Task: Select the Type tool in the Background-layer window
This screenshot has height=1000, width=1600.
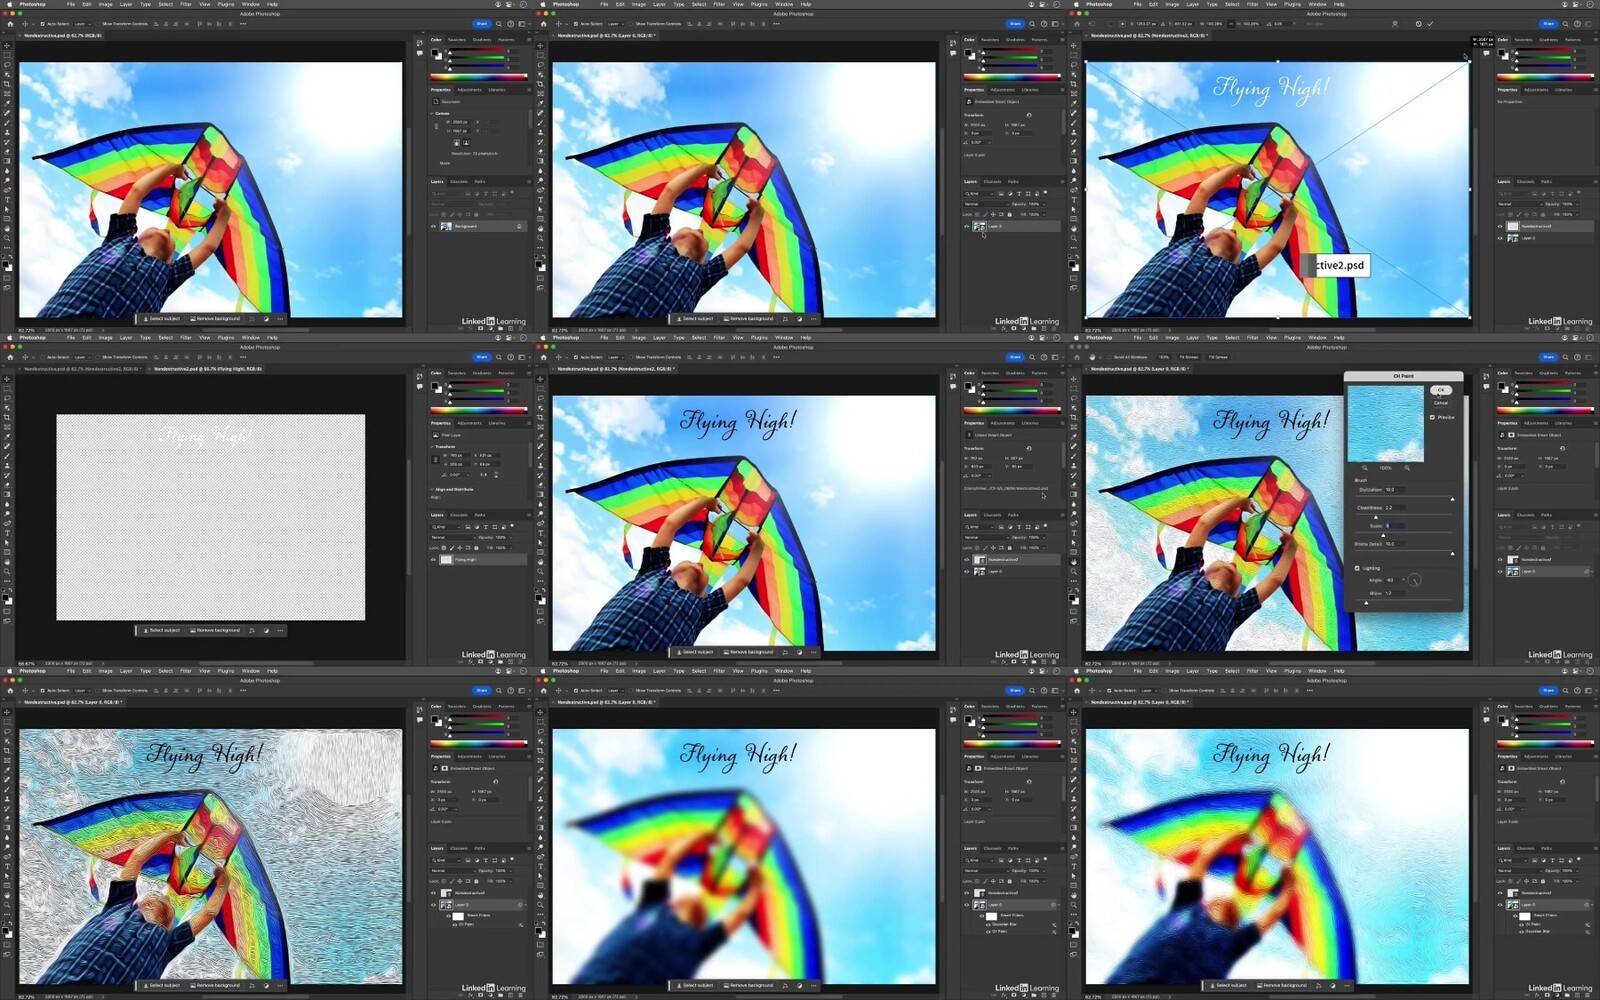Action: [x=7, y=199]
